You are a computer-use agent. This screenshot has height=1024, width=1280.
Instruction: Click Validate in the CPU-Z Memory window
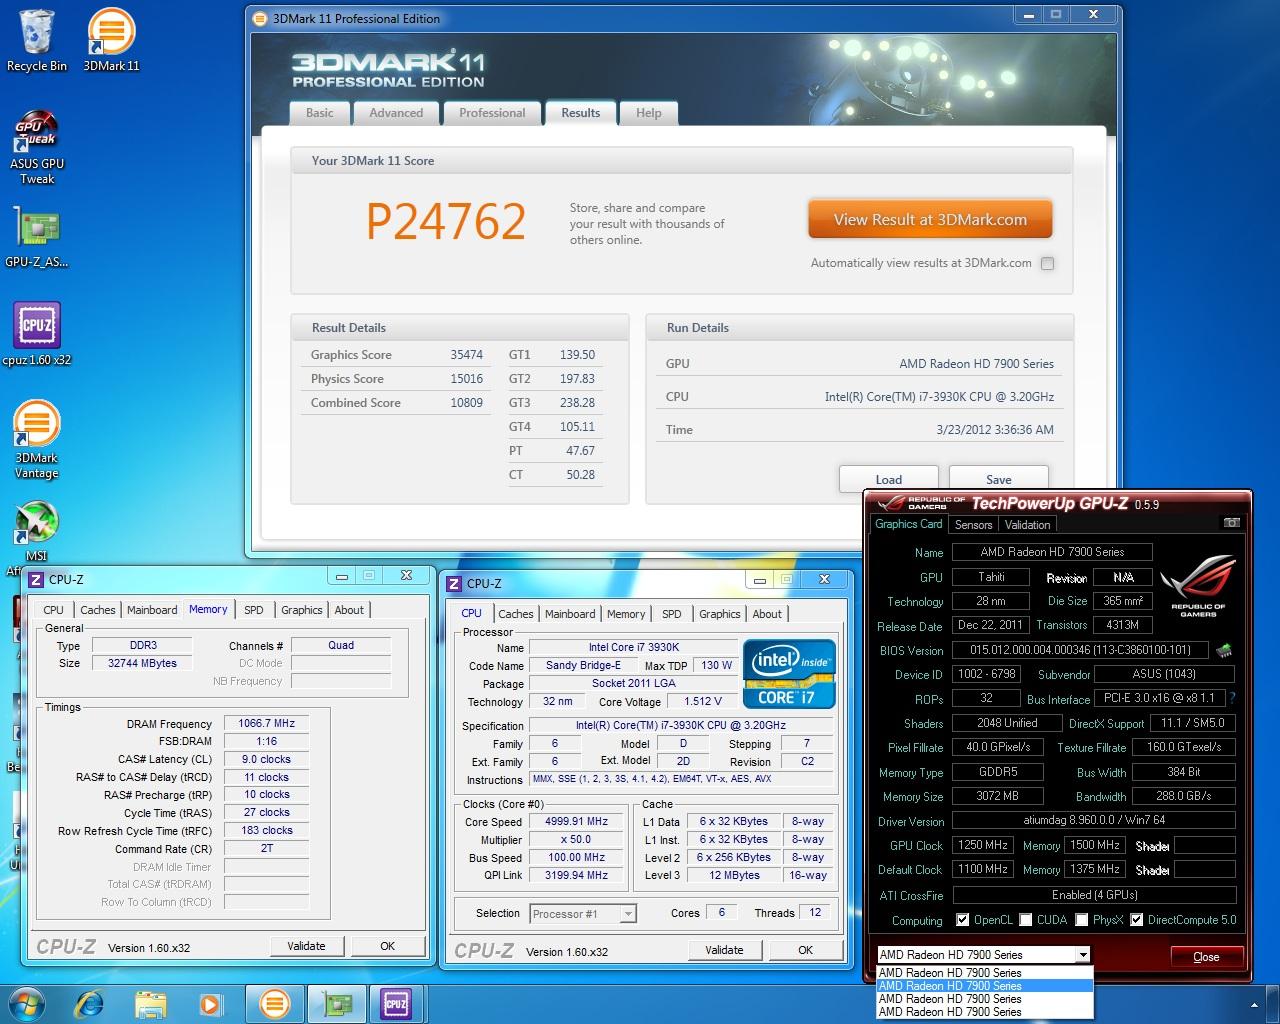(307, 946)
